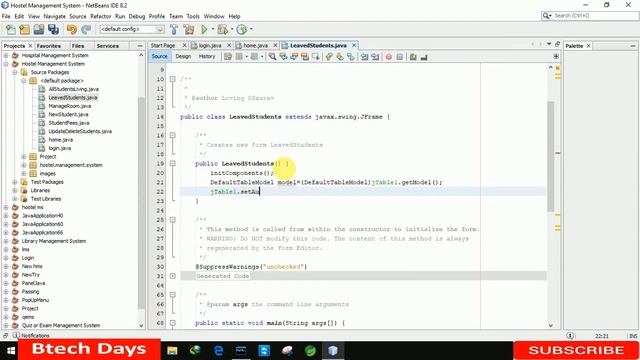Open Run Project dropdown arrow
This screenshot has width=640, height=360.
(x=213, y=29)
